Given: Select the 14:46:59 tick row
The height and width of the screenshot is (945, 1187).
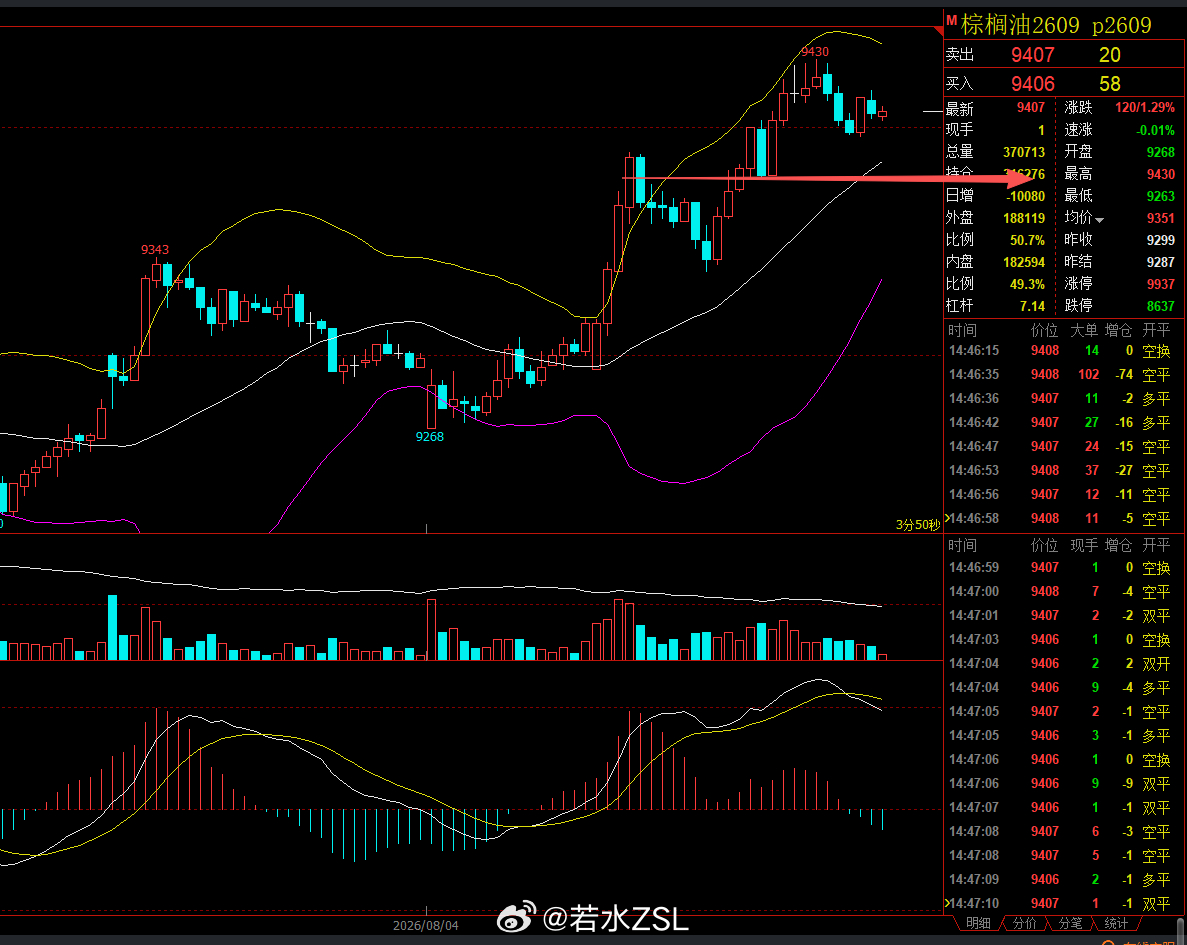Looking at the screenshot, I should pos(1060,567).
